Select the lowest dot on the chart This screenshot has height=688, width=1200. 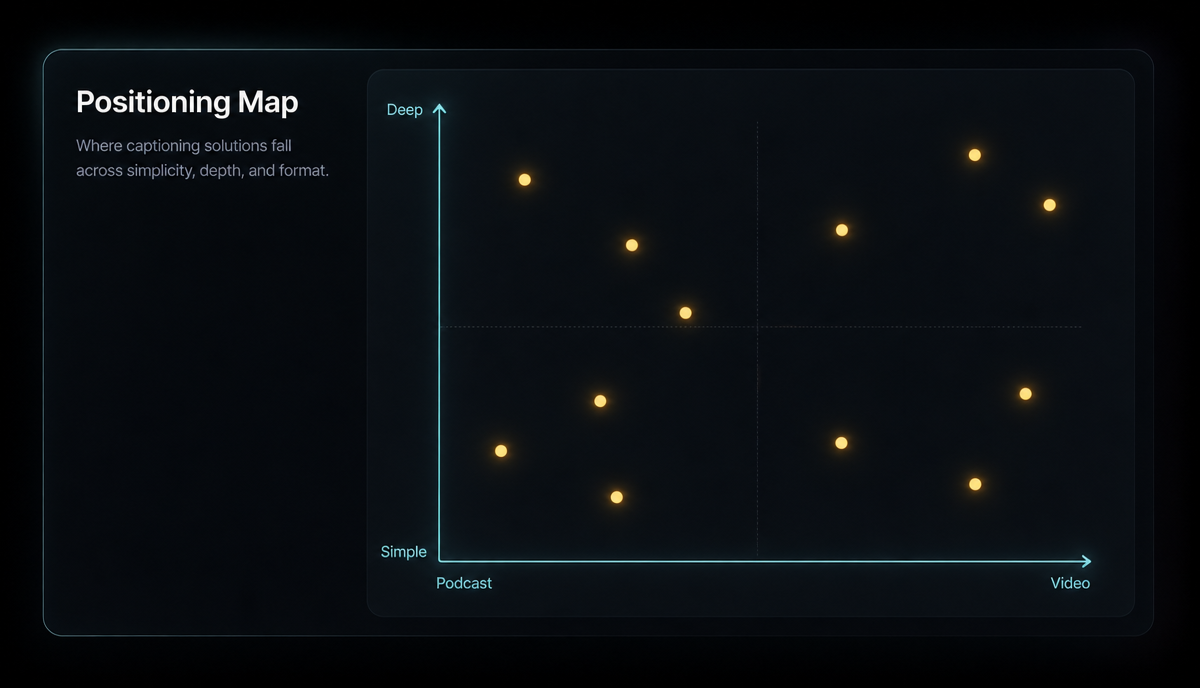tap(616, 497)
